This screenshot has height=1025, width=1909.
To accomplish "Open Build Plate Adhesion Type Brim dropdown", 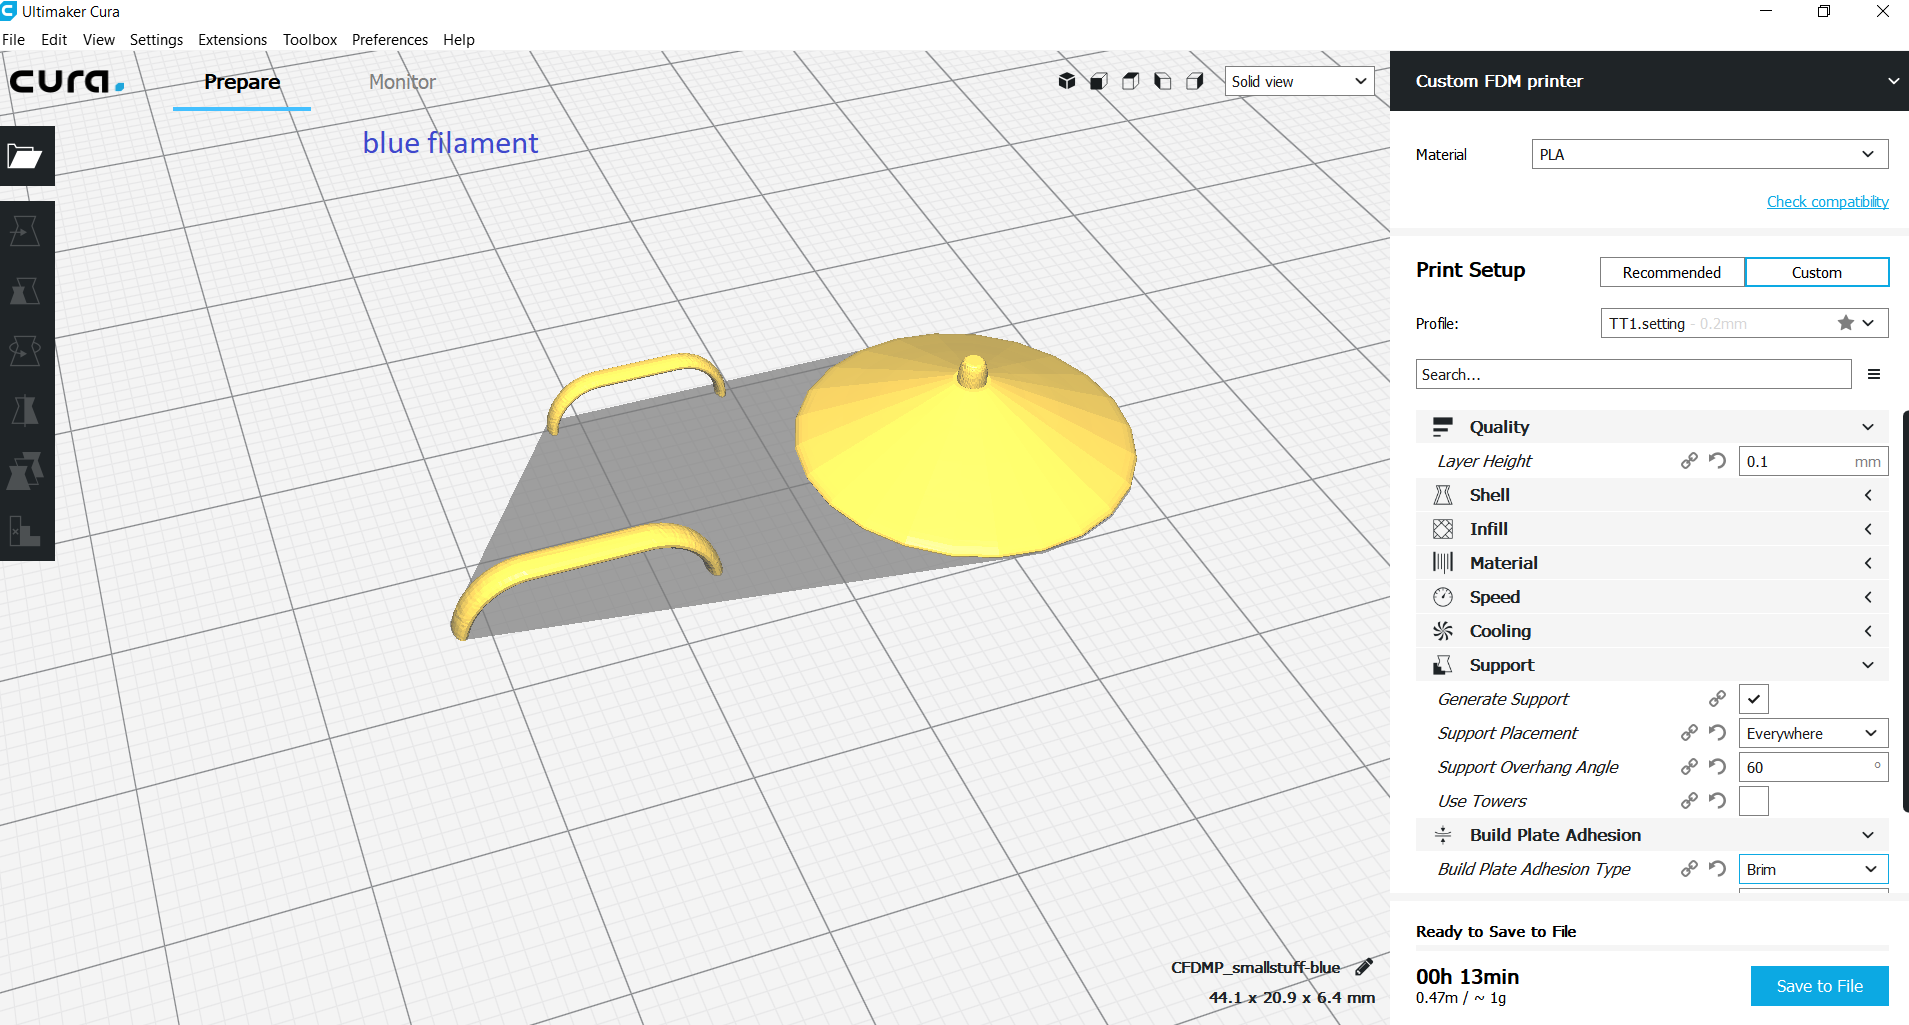I will pyautogui.click(x=1813, y=869).
